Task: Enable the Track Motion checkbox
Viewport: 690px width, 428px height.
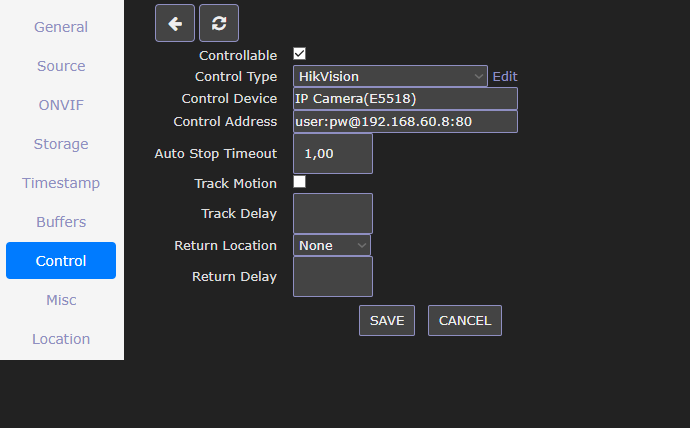Action: (300, 182)
